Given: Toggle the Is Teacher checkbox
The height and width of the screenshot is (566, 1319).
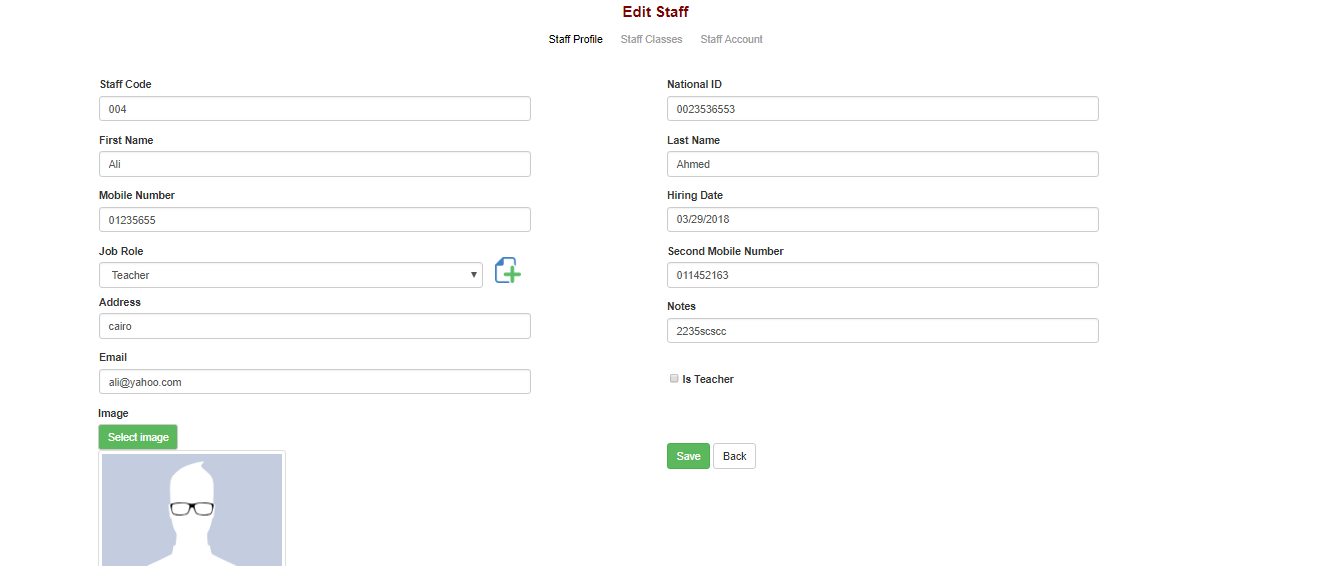Looking at the screenshot, I should click(674, 379).
